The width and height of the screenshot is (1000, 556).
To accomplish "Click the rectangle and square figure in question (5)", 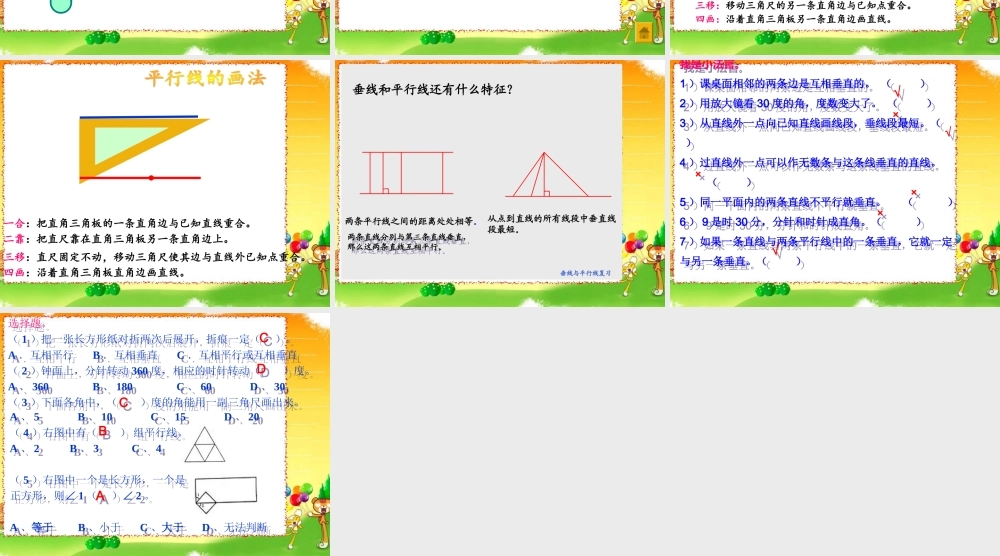I will (x=226, y=495).
